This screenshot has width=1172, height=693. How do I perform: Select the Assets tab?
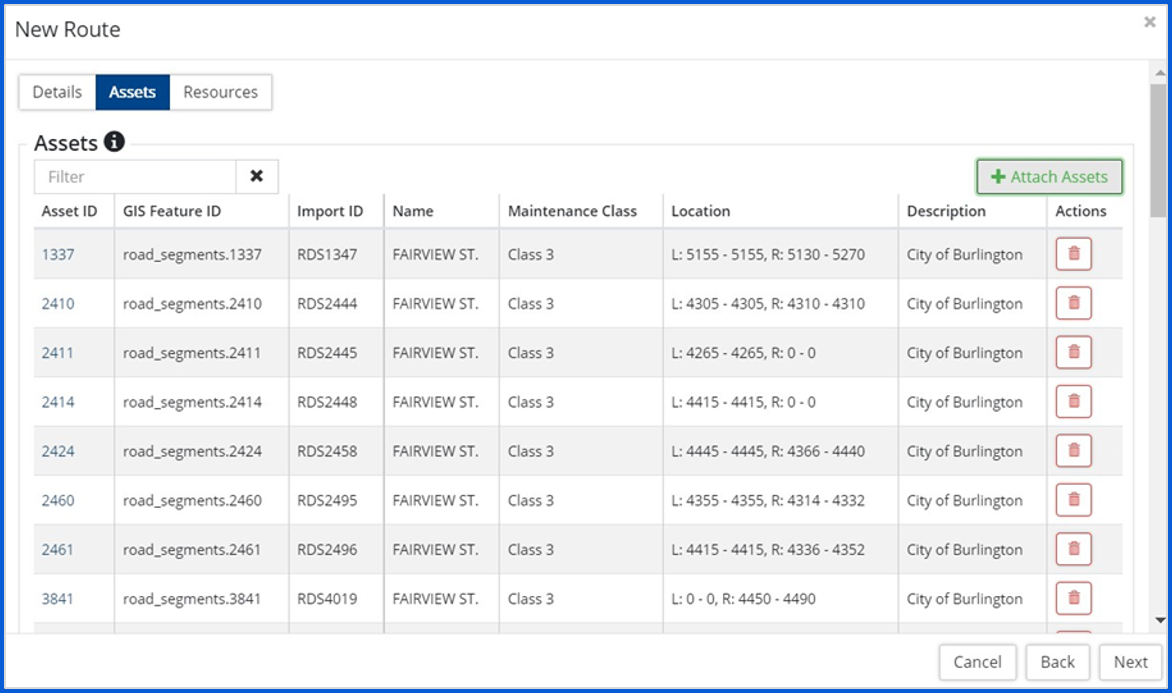coord(132,92)
